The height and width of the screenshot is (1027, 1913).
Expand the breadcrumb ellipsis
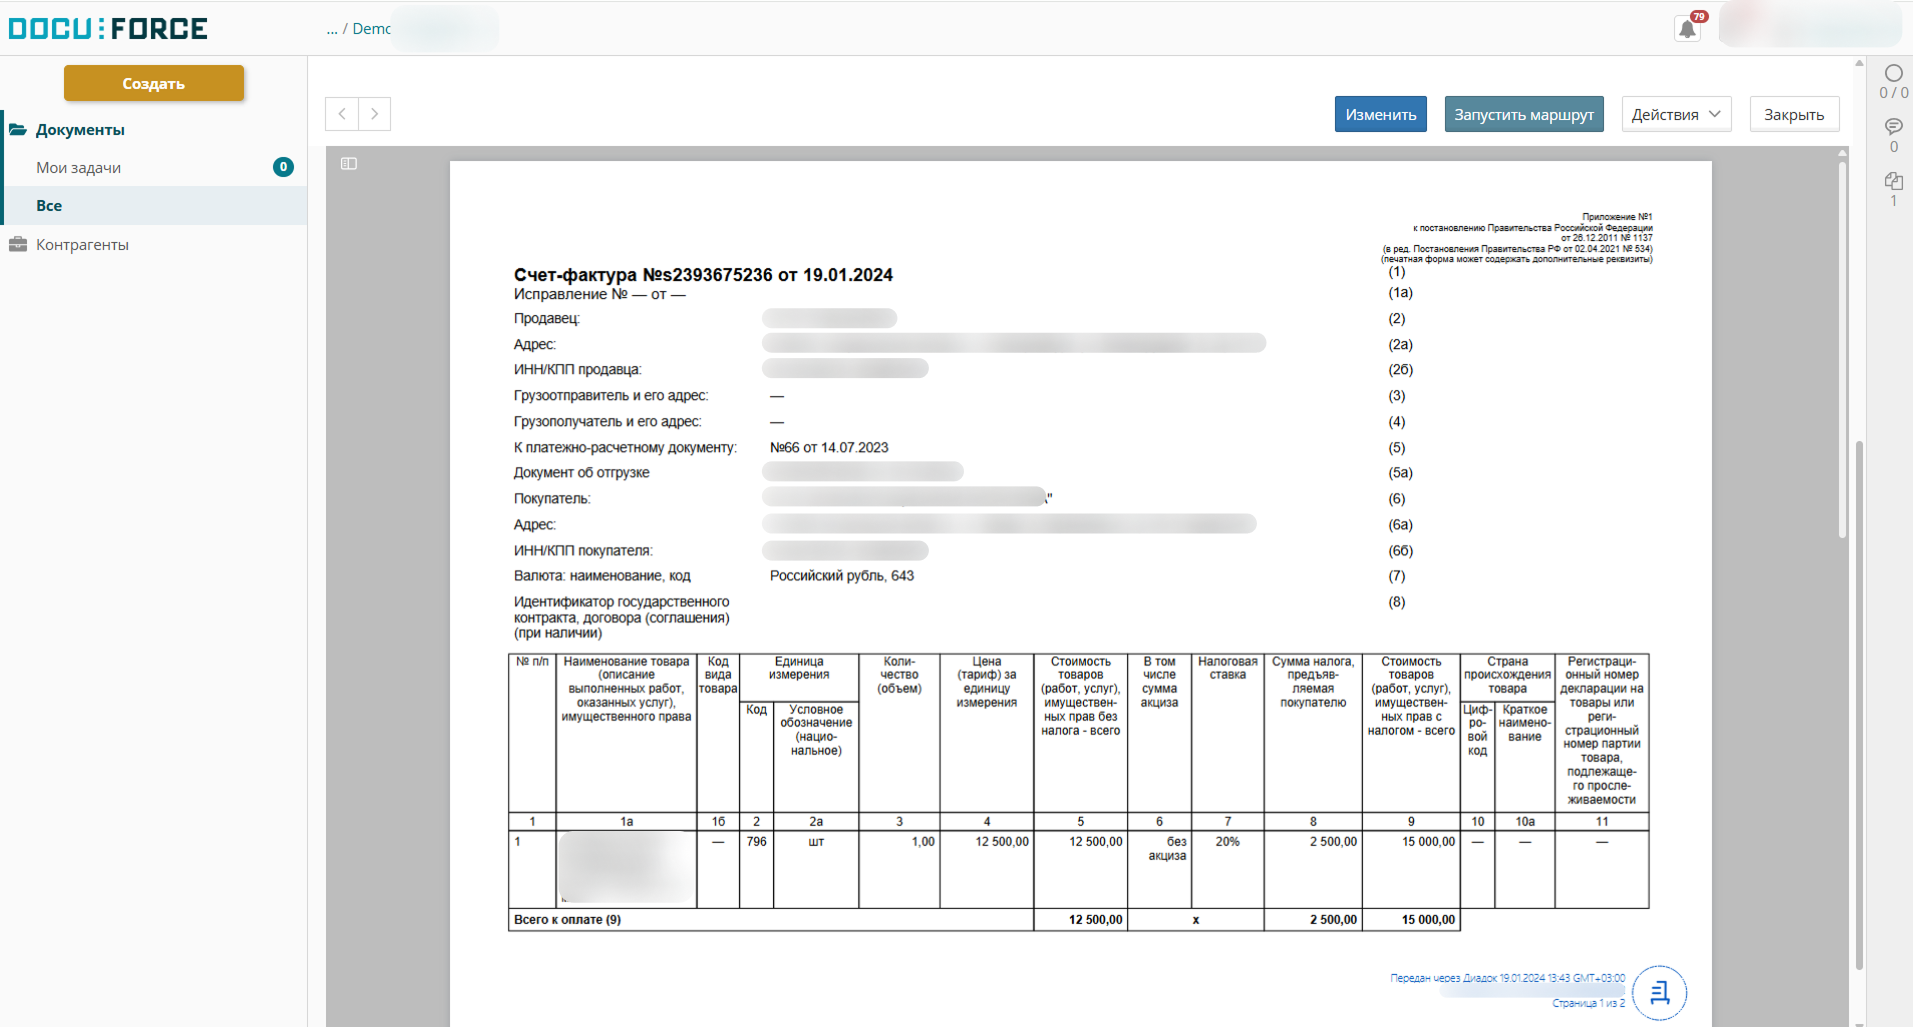click(332, 29)
